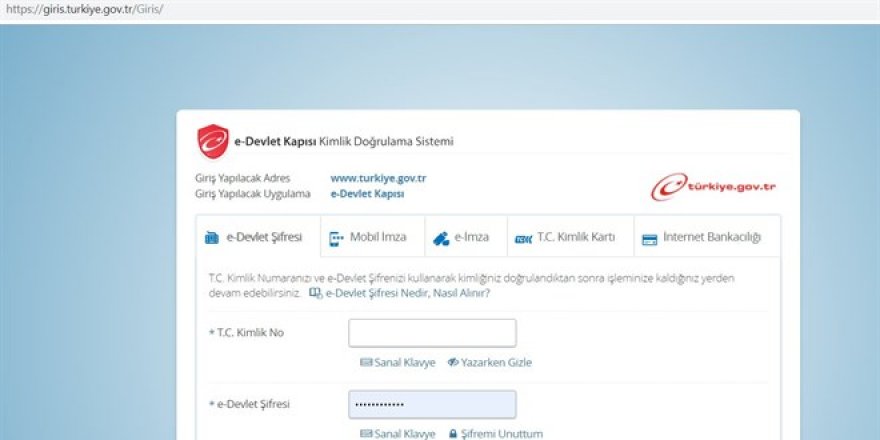Click the blue e-Devlet Kapısı application link
Image resolution: width=880 pixels, height=440 pixels.
pos(367,193)
